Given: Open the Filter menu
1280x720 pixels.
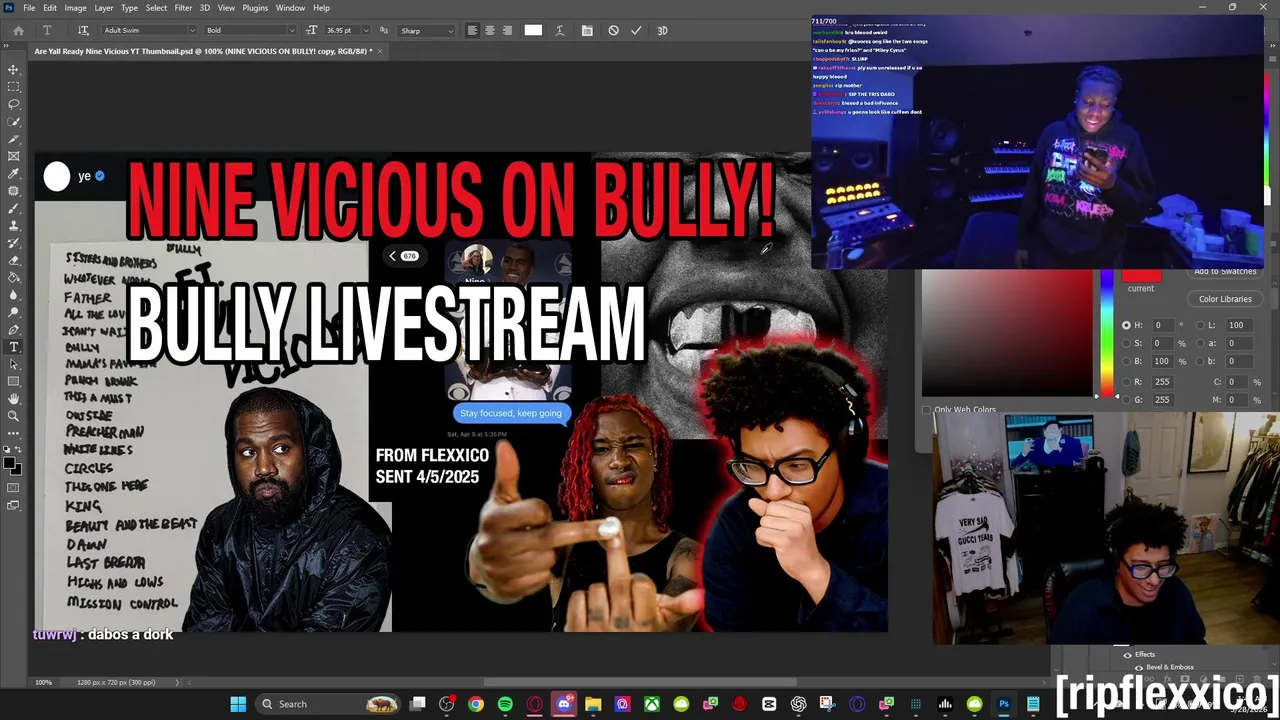Looking at the screenshot, I should 183,8.
